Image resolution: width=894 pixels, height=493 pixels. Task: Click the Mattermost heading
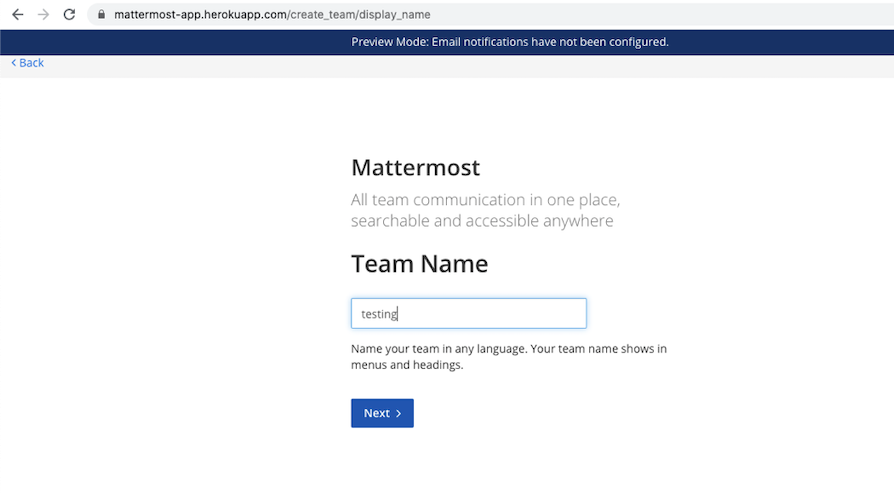click(x=416, y=168)
